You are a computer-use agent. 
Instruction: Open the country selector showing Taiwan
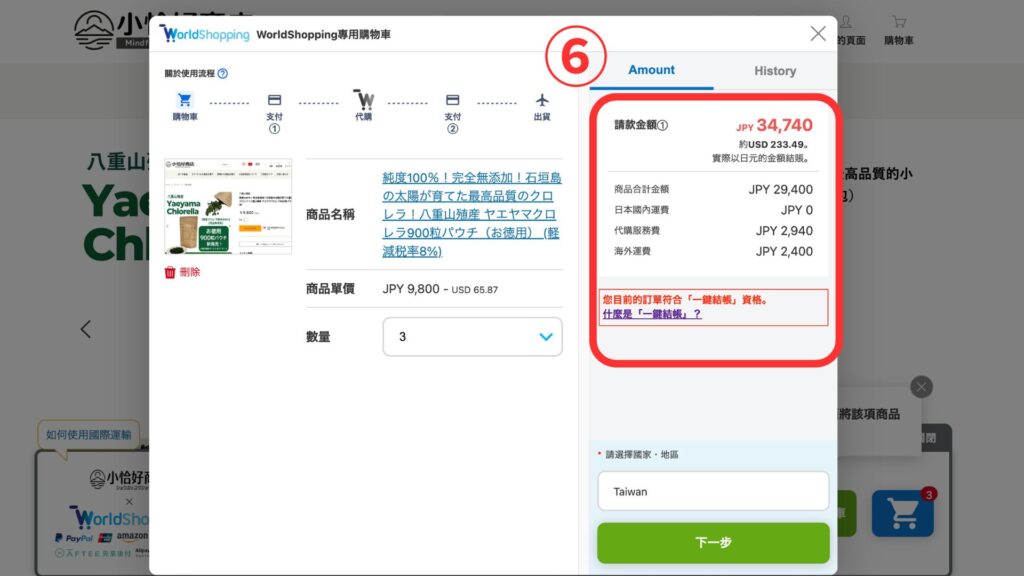tap(713, 491)
